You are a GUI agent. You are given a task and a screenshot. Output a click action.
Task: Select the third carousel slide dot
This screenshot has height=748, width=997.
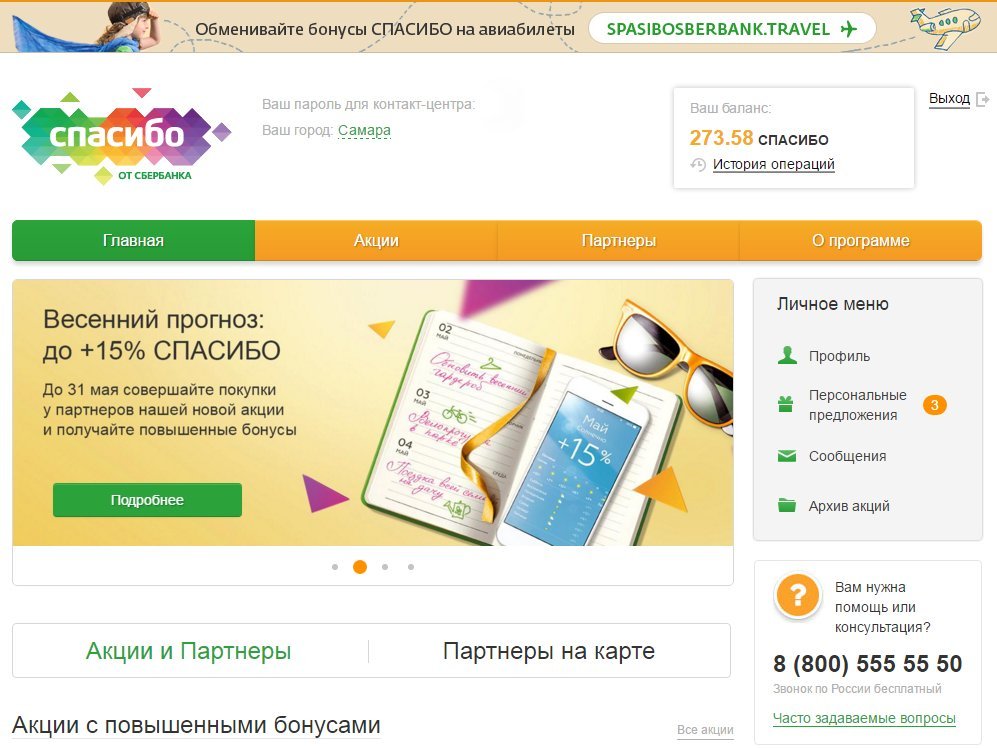pos(385,567)
